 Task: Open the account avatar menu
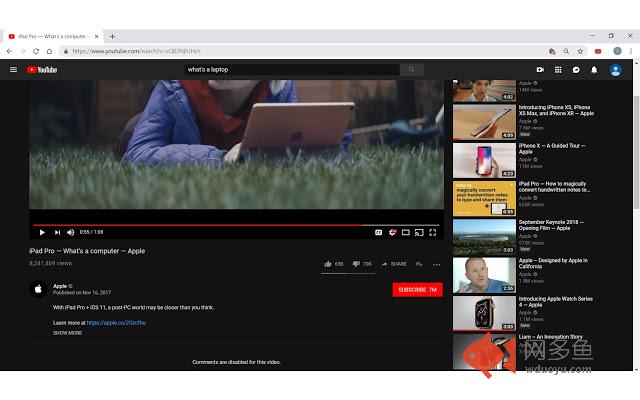pyautogui.click(x=616, y=70)
